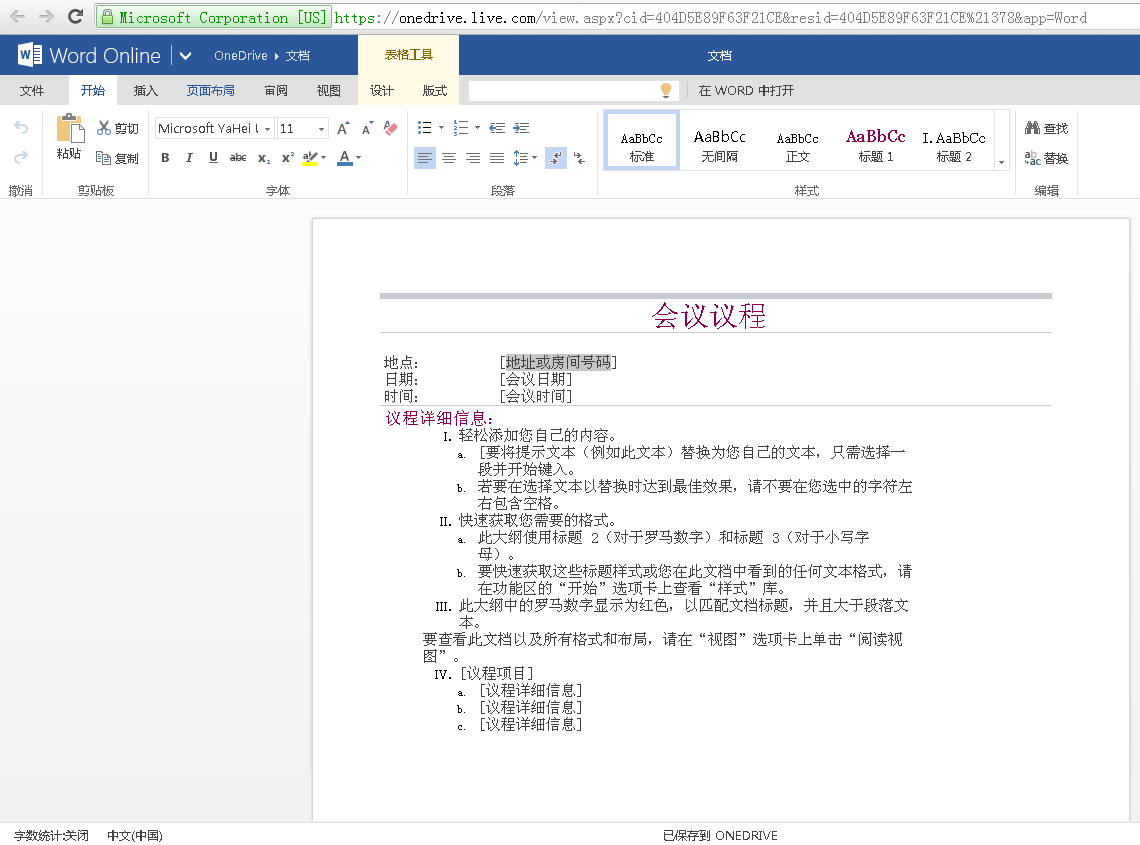Click the clear formatting eraser icon
The image size is (1140, 845).
(x=391, y=128)
